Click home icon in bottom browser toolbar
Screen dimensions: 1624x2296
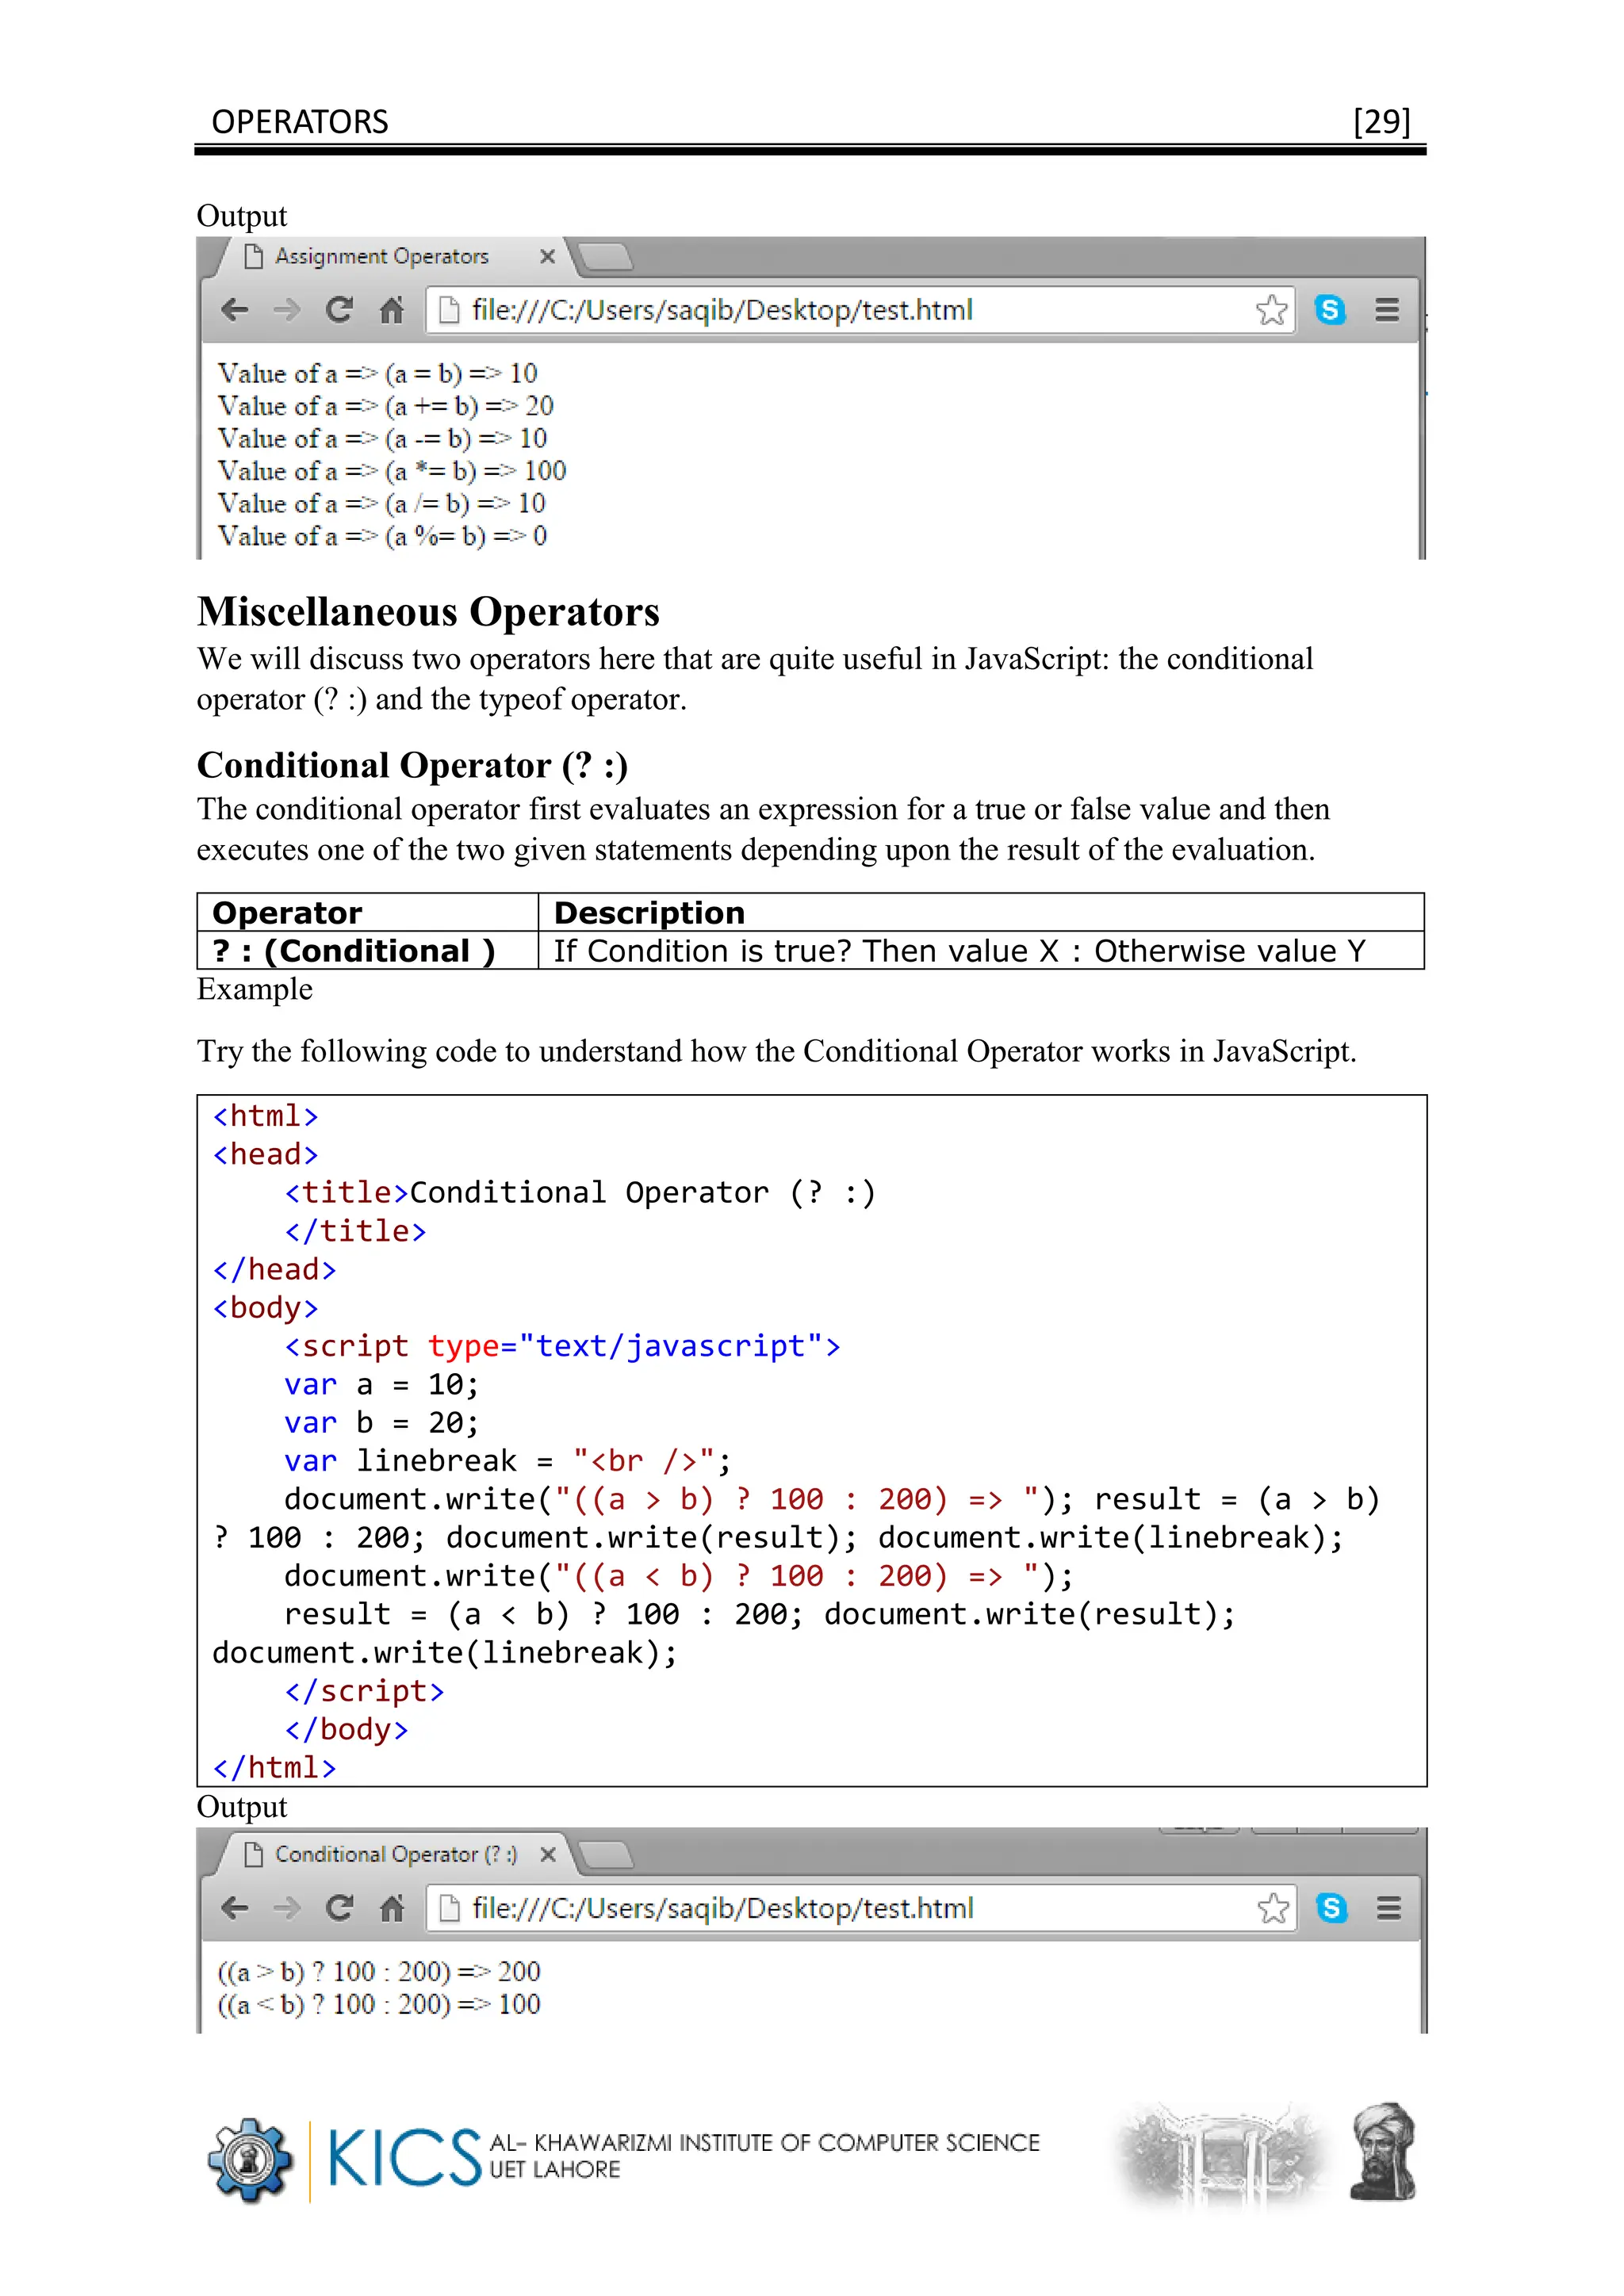pos(392,1909)
